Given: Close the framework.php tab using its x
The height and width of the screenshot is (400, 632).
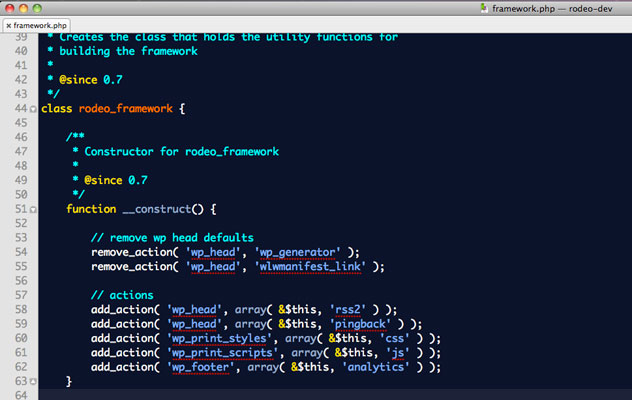Looking at the screenshot, I should (8, 25).
